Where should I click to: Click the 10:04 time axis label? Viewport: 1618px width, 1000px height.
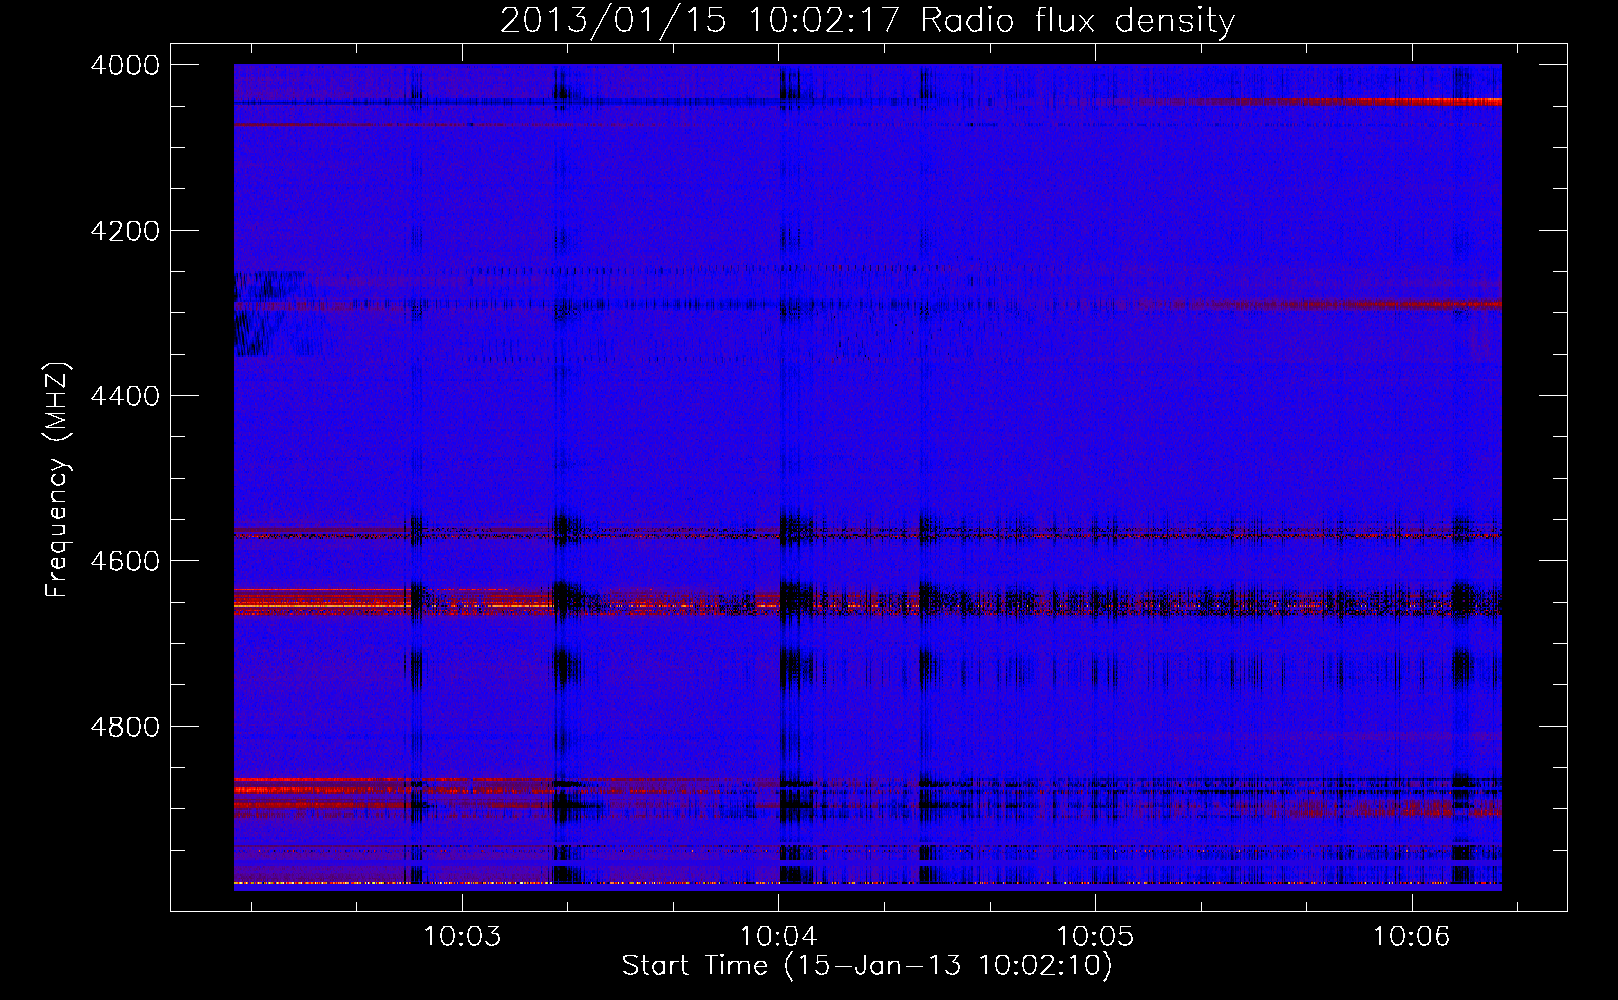coord(778,936)
